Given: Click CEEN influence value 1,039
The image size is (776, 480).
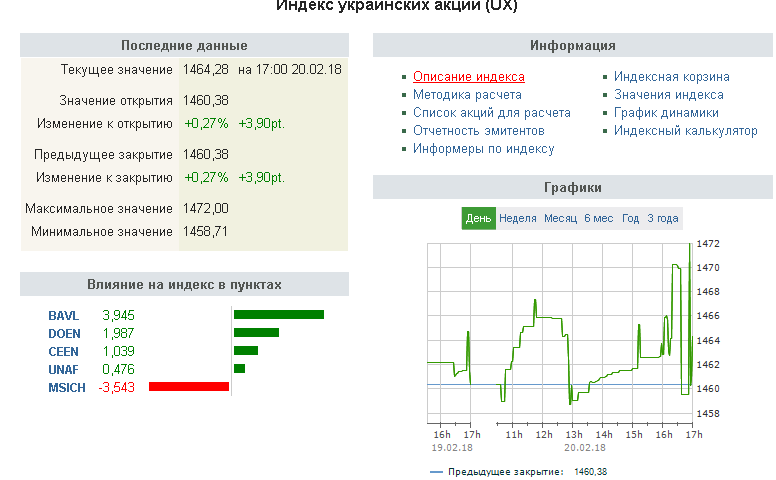Looking at the screenshot, I should tap(118, 351).
